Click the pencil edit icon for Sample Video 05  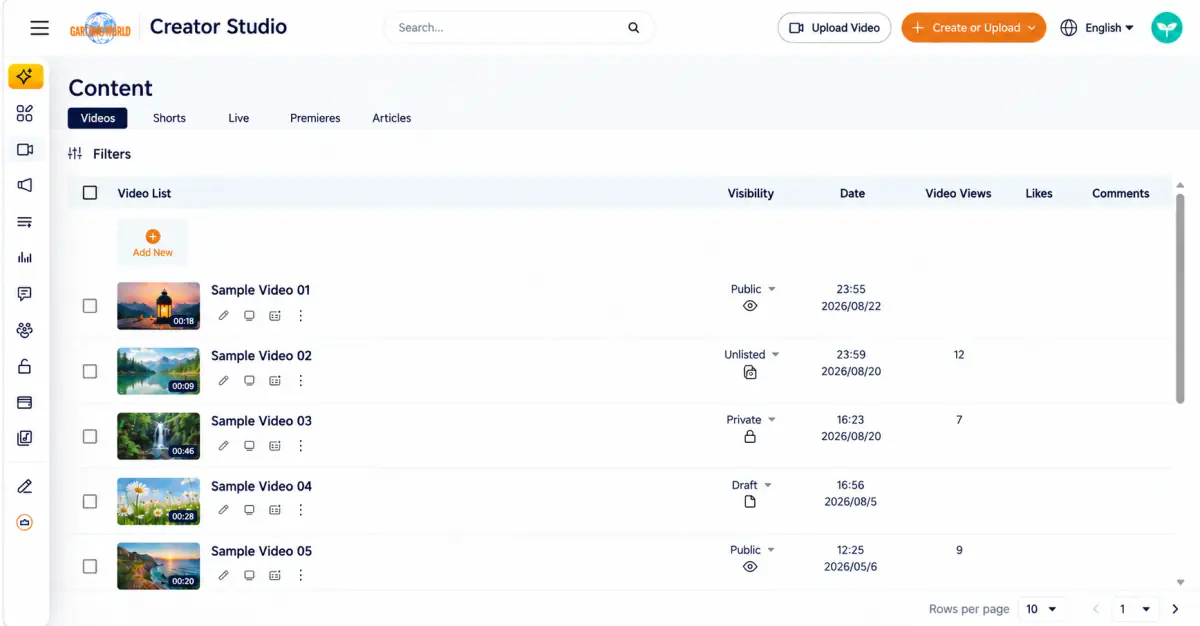click(x=223, y=575)
